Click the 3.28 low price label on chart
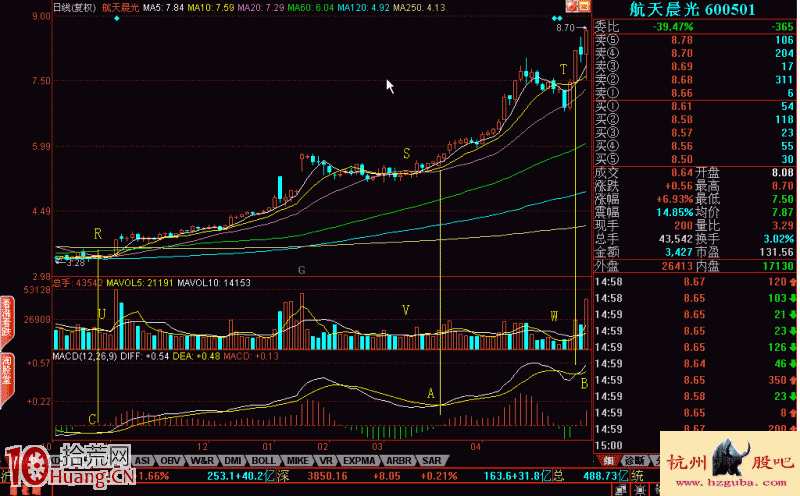The height and width of the screenshot is (496, 800). tap(75, 263)
